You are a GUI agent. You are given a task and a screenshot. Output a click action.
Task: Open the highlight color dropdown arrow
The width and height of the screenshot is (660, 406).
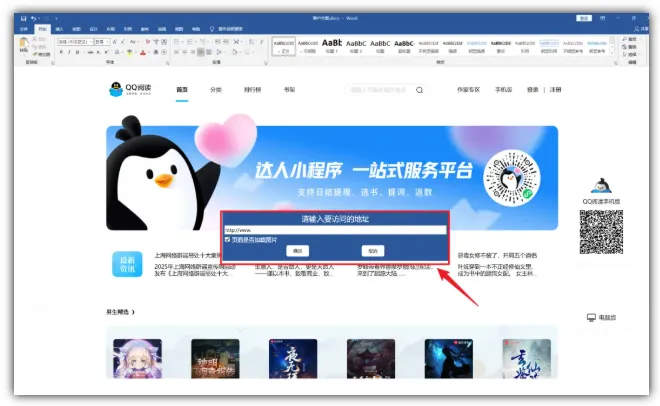[136, 52]
